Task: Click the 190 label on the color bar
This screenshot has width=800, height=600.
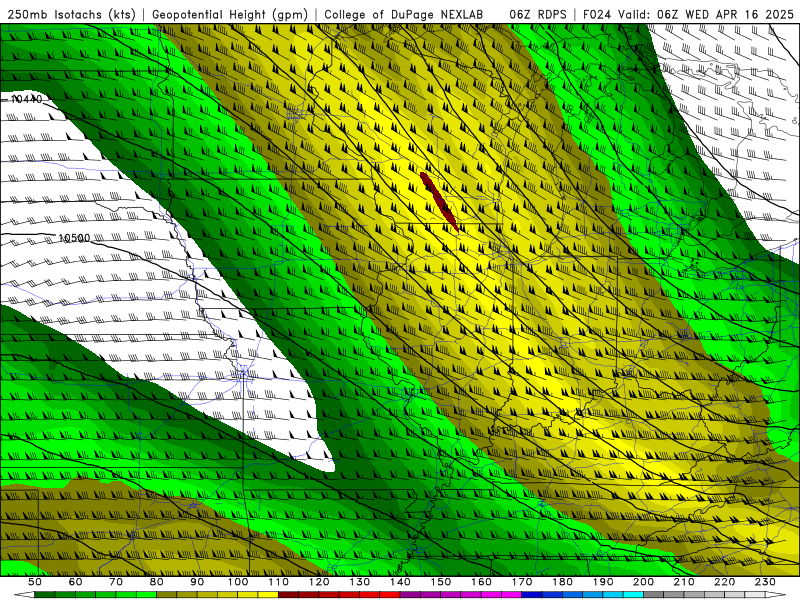Action: pyautogui.click(x=603, y=582)
